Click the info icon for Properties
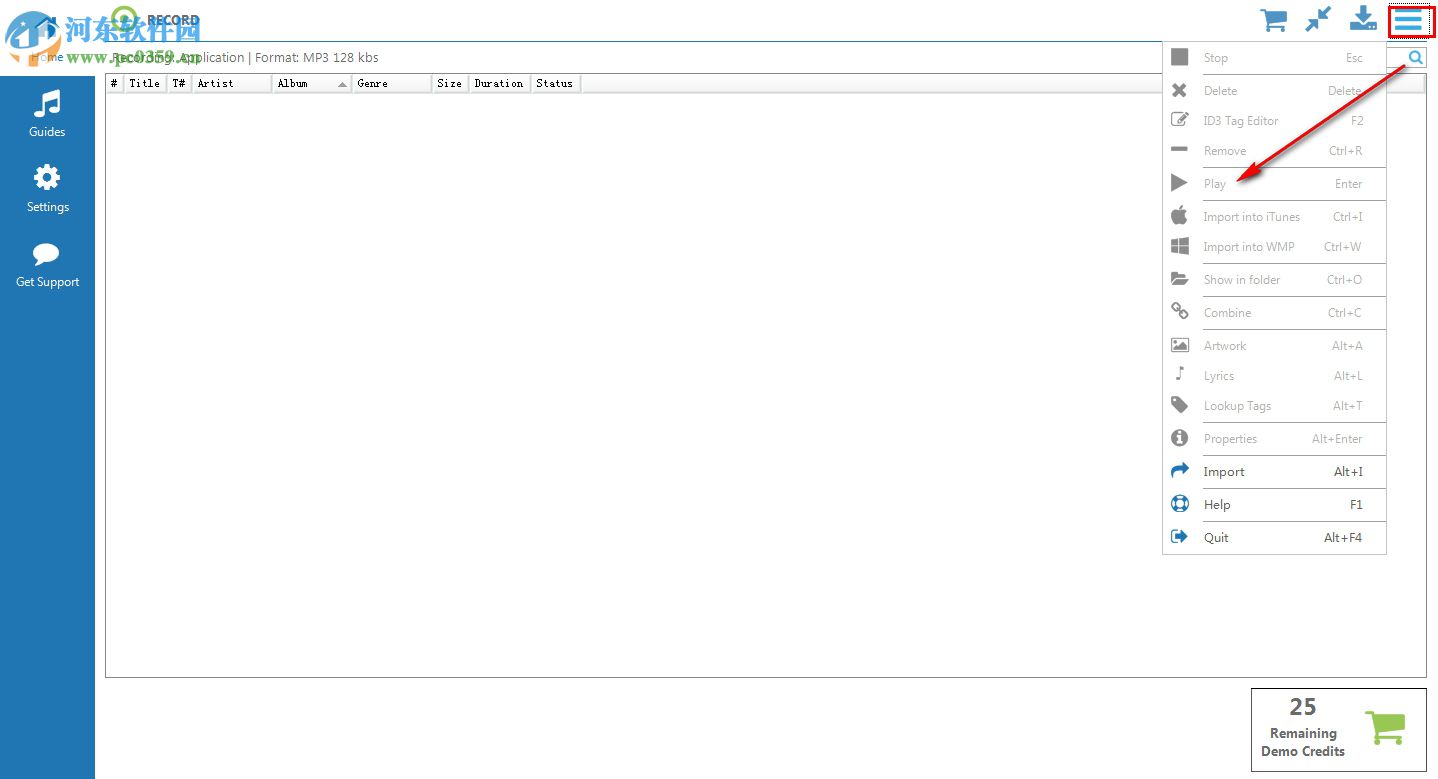1438x779 pixels. pos(1180,438)
